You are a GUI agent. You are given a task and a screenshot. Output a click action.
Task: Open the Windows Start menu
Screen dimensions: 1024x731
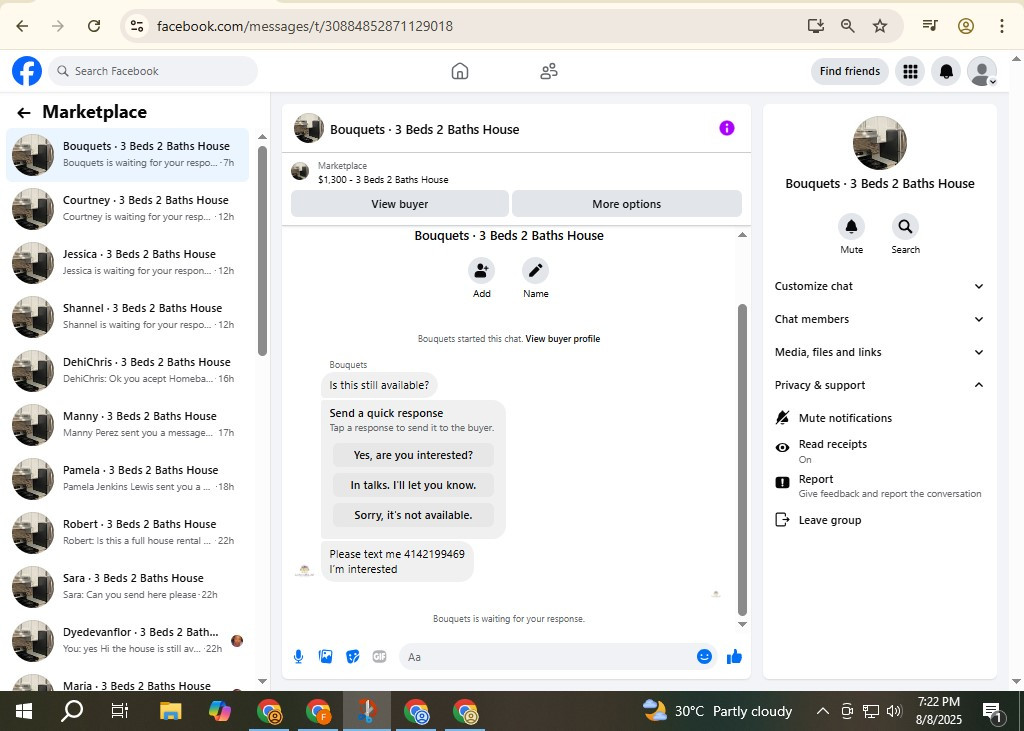(x=24, y=711)
